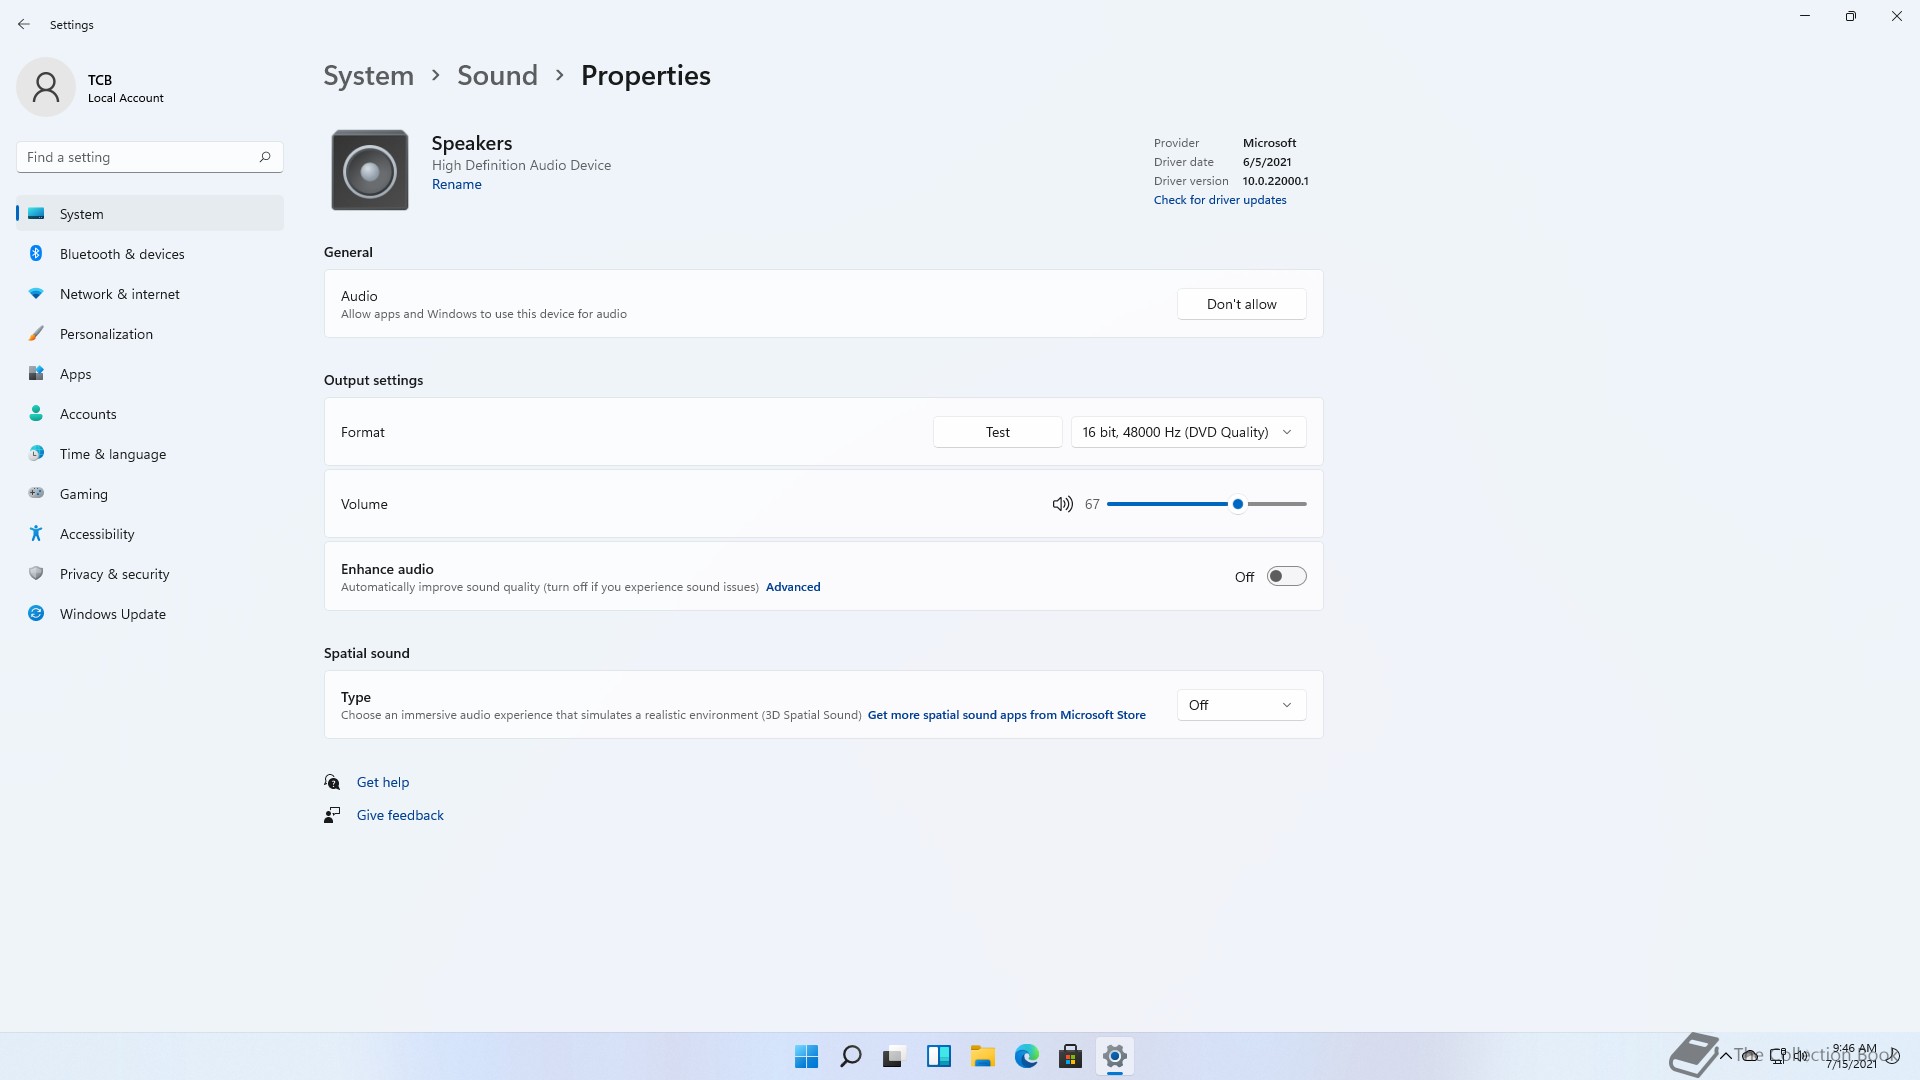Screen dimensions: 1920x1080
Task: Open Apps settings in sidebar
Action: [150, 374]
